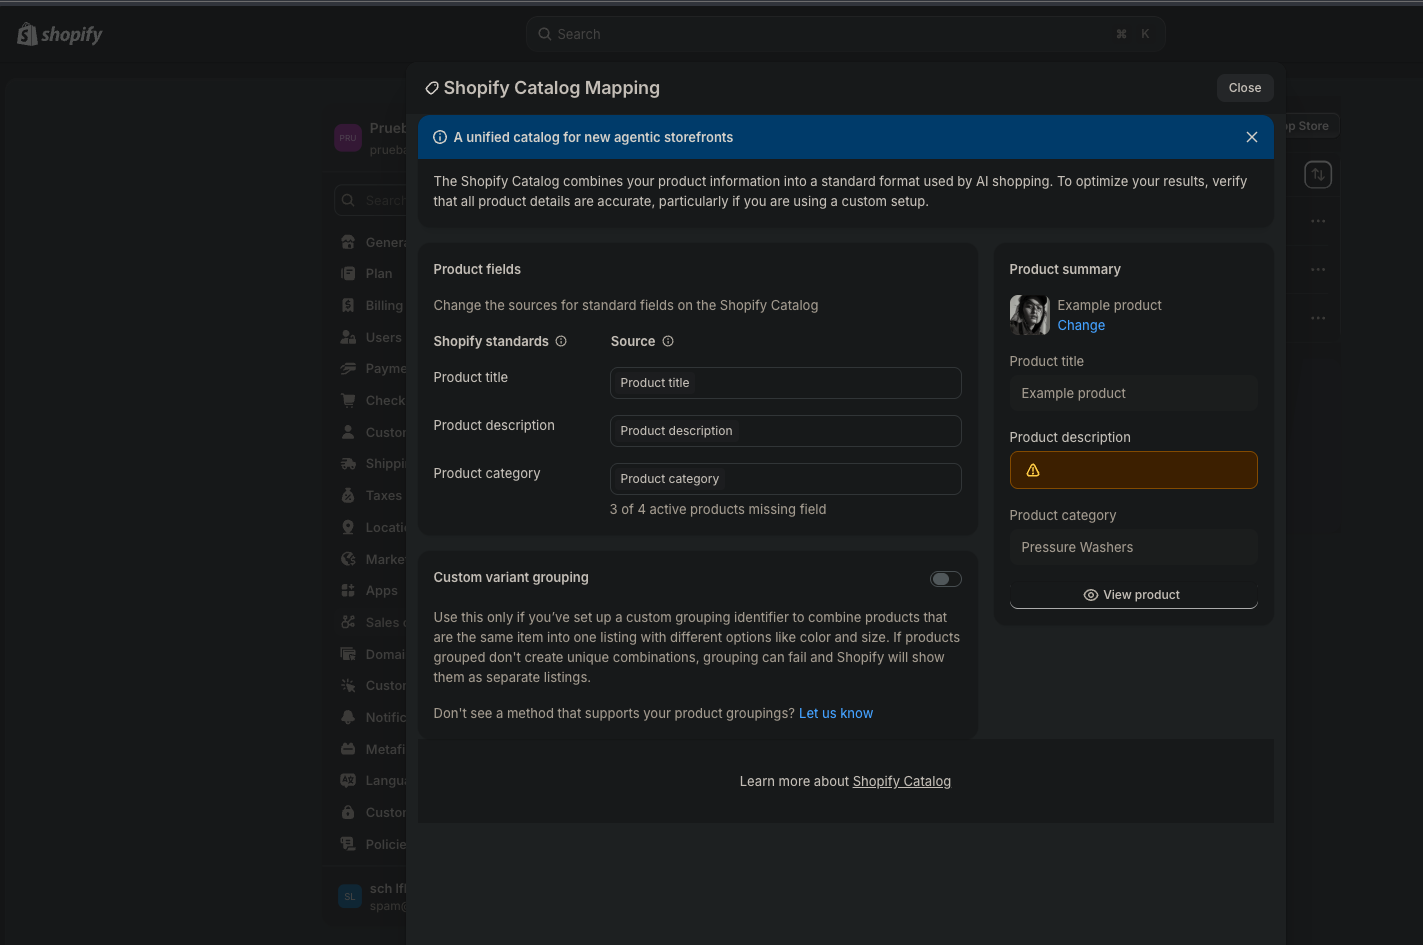
Task: Click the Locations pin icon in sidebar
Action: pos(348,527)
